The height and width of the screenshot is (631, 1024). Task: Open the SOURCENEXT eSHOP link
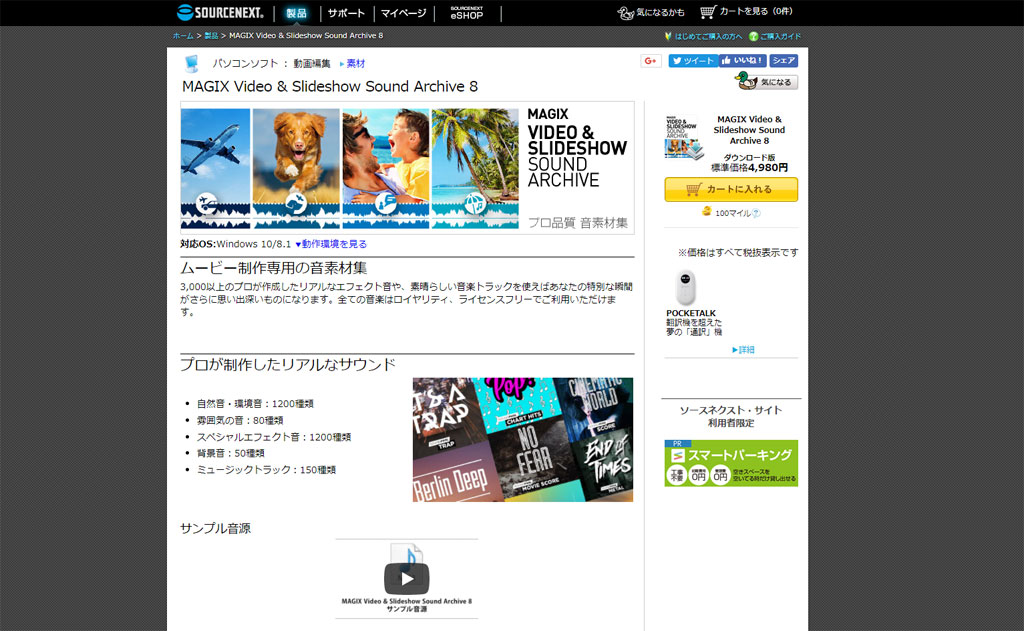(x=466, y=13)
